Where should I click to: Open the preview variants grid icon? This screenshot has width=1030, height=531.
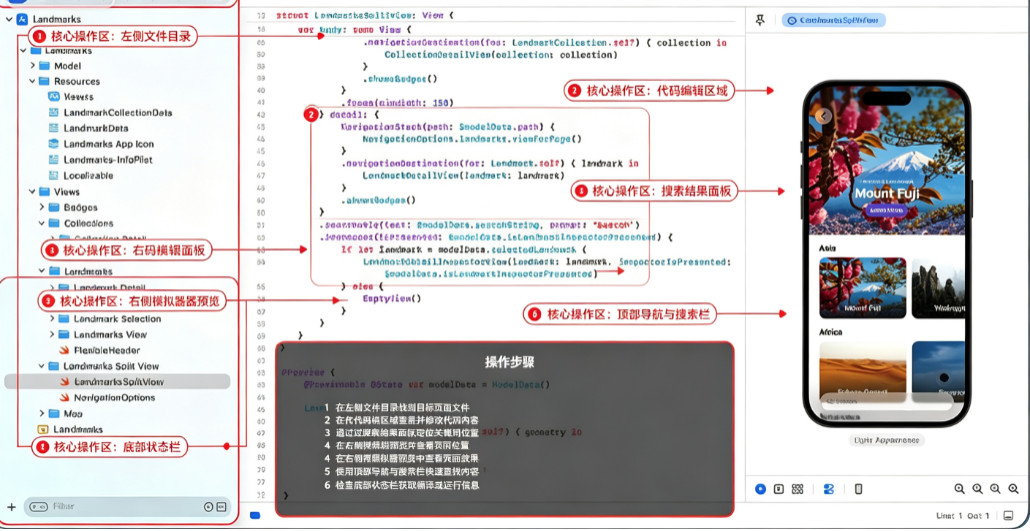pyautogui.click(x=797, y=489)
